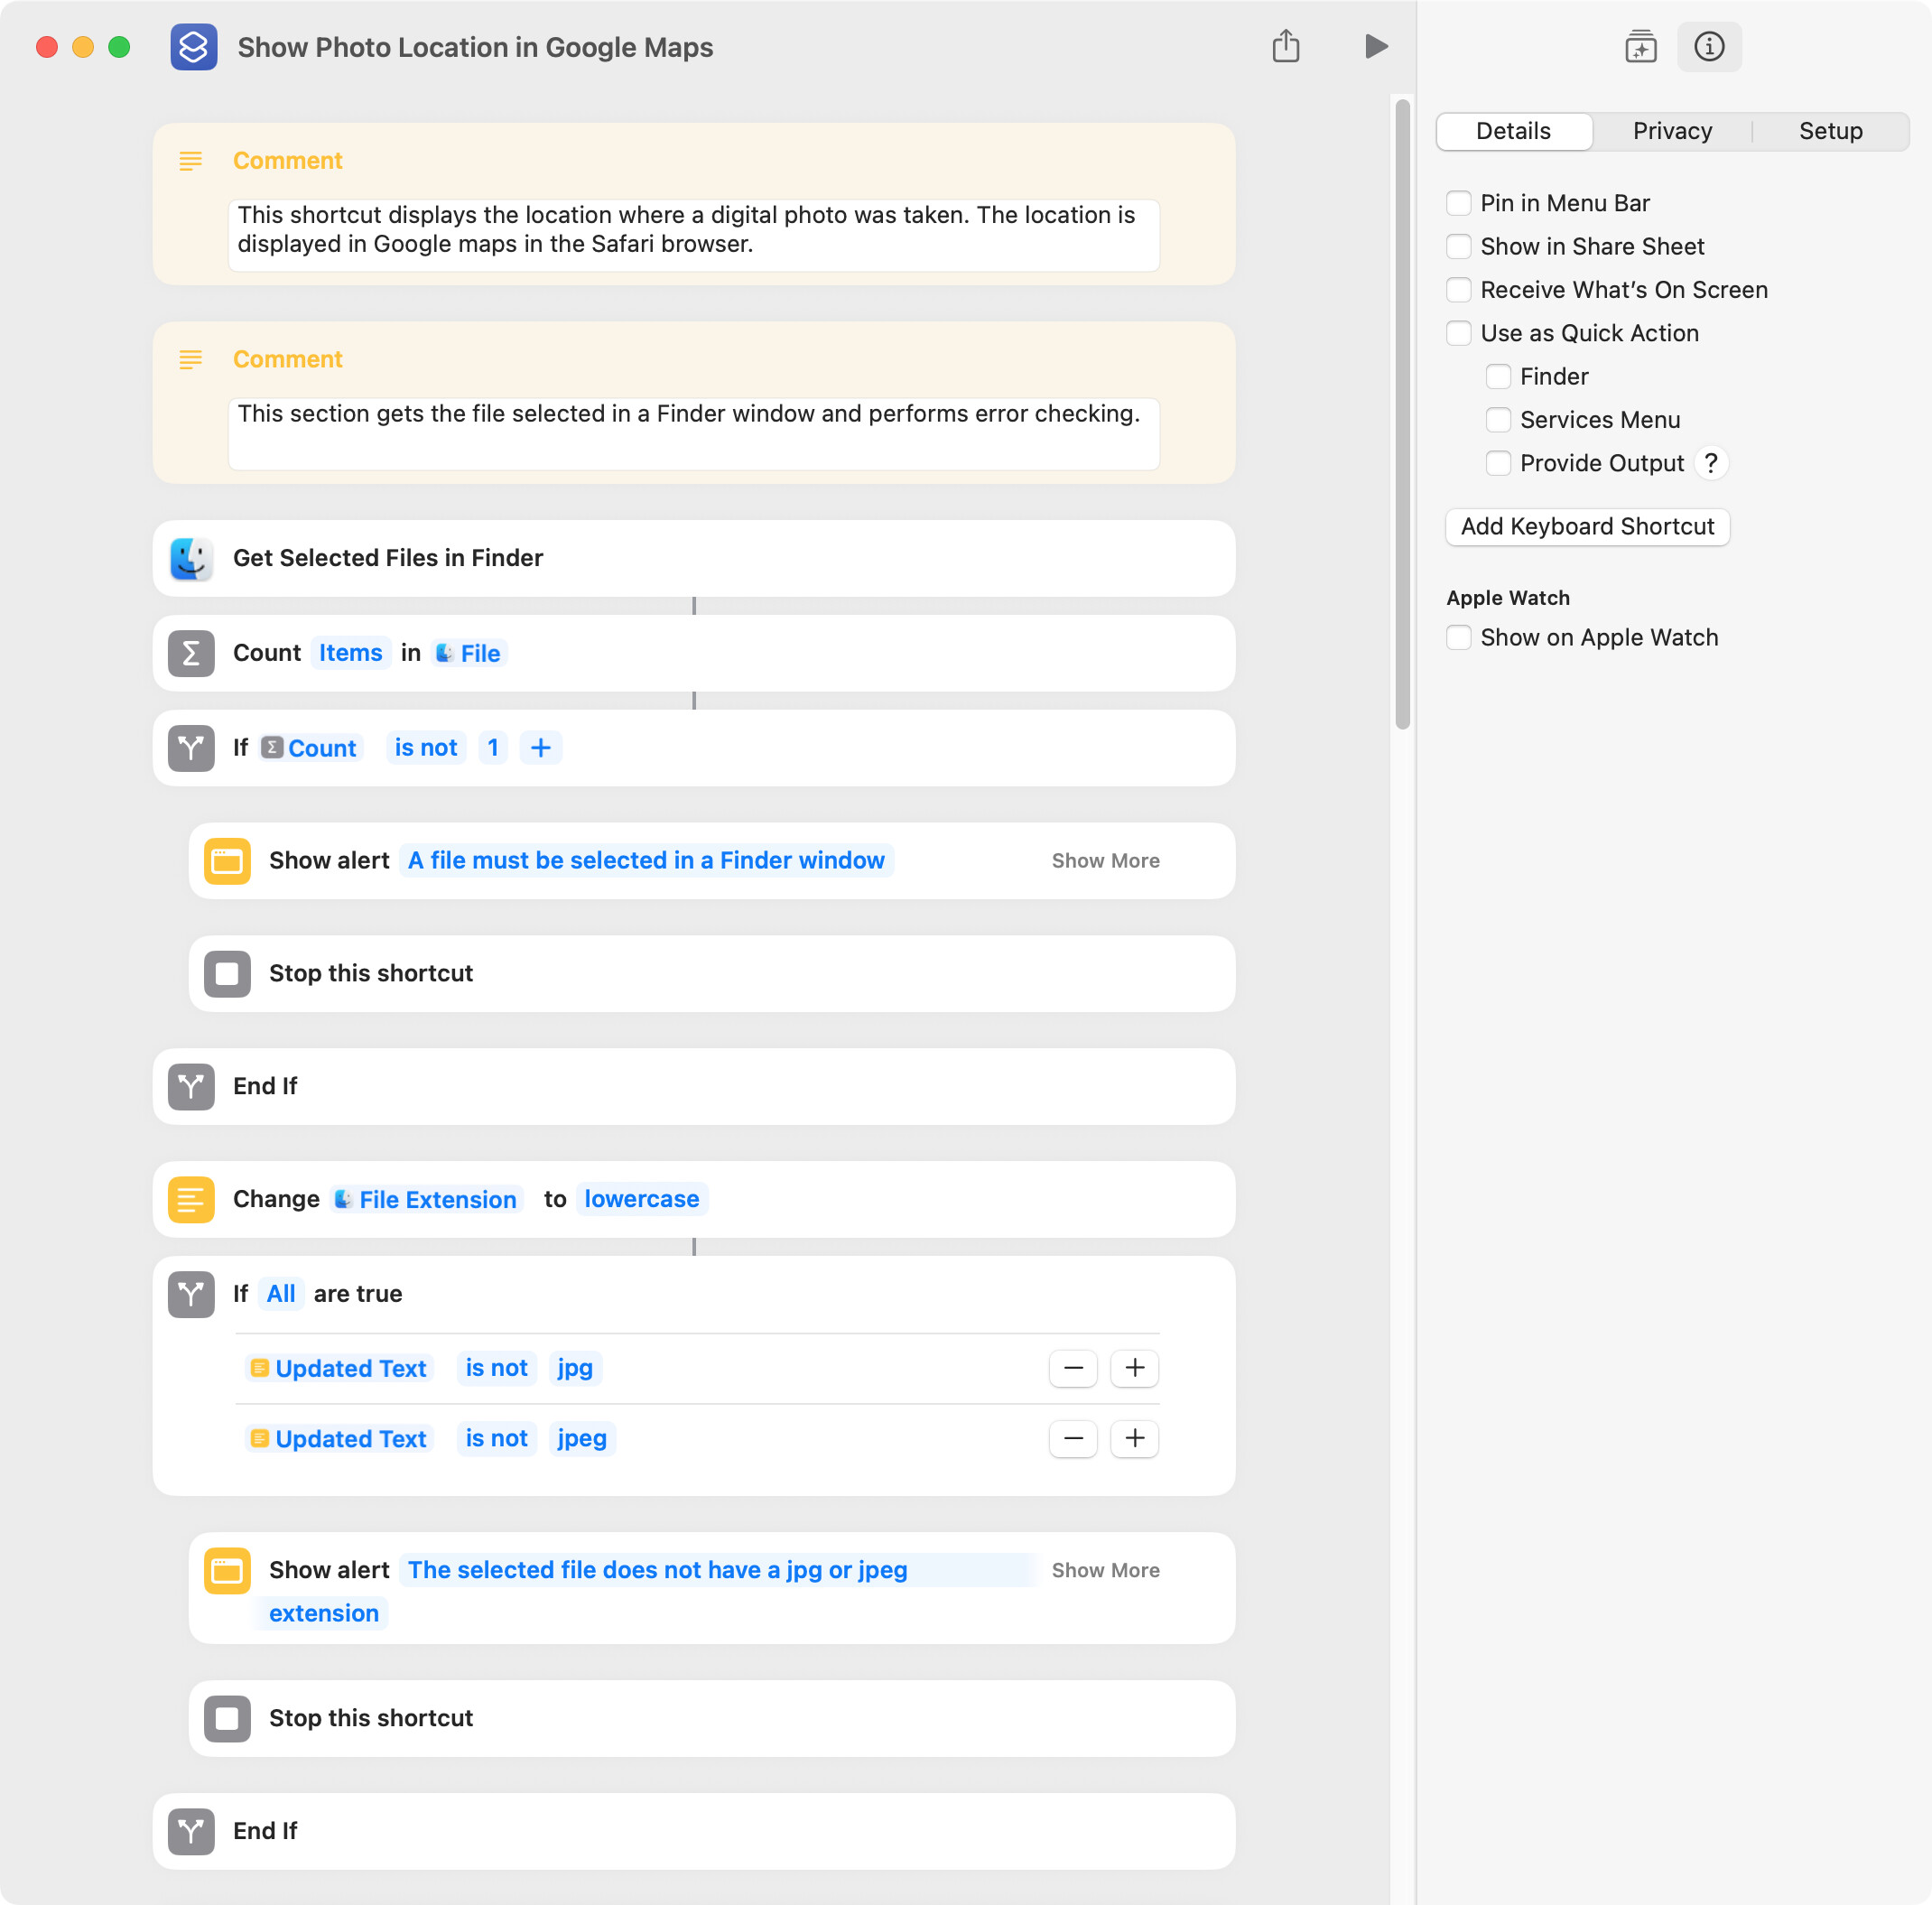
Task: Switch to the Privacy tab
Action: coord(1672,131)
